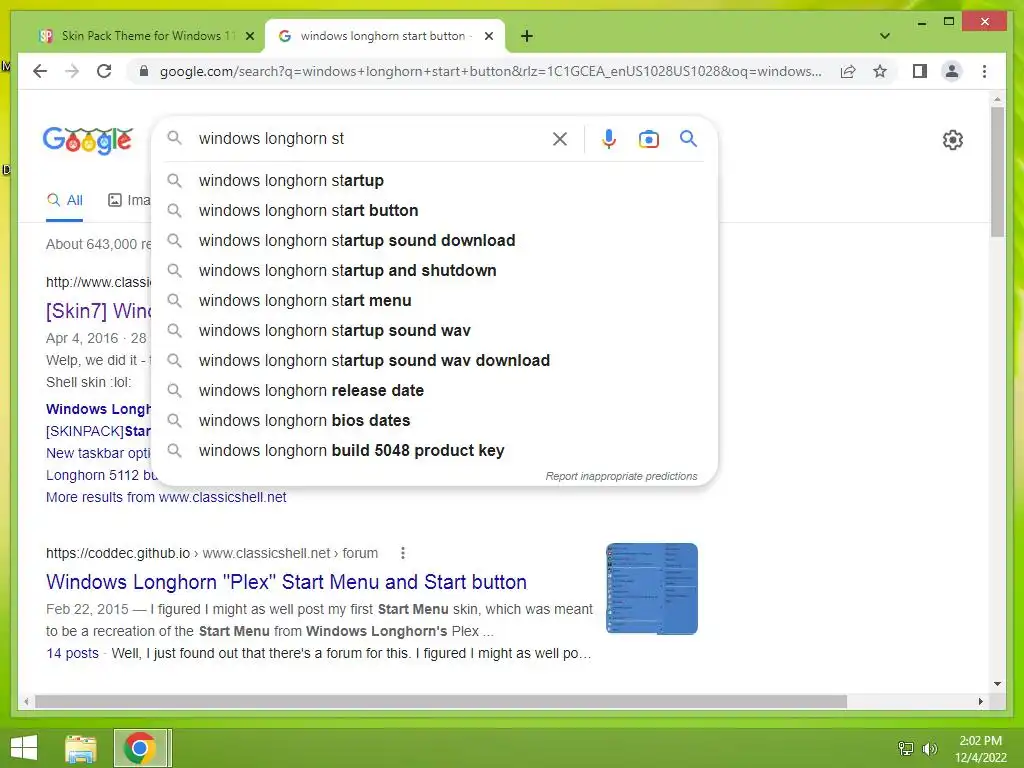Open result options three-dot for coddec.github.io

tap(403, 553)
